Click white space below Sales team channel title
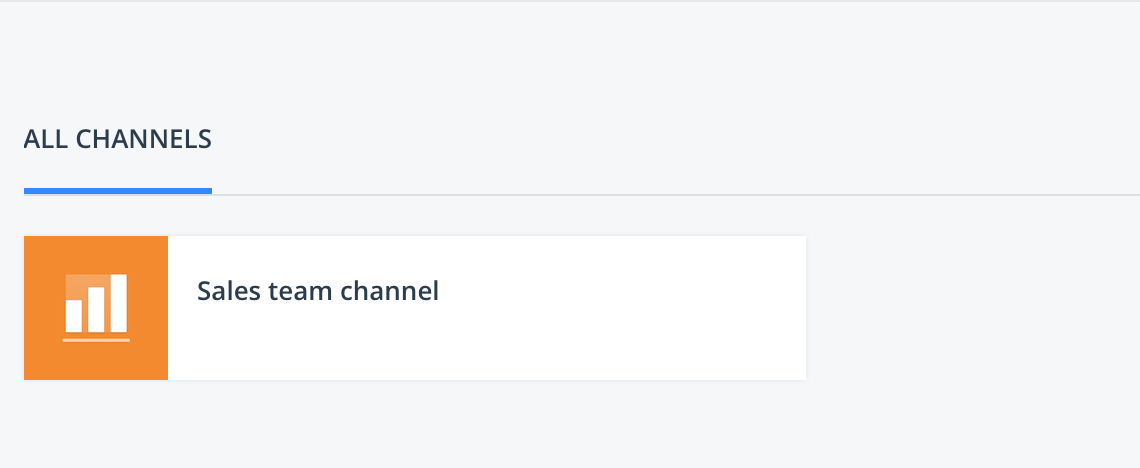 318,342
